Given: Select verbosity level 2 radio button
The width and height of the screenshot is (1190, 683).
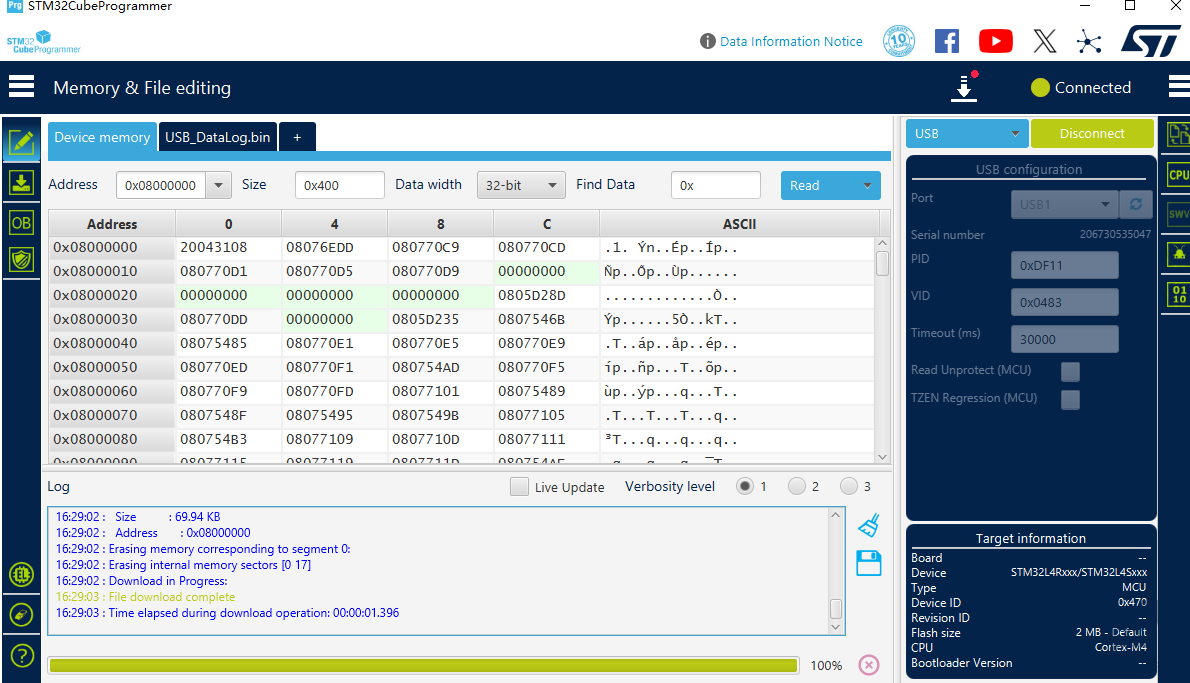Looking at the screenshot, I should pyautogui.click(x=797, y=486).
